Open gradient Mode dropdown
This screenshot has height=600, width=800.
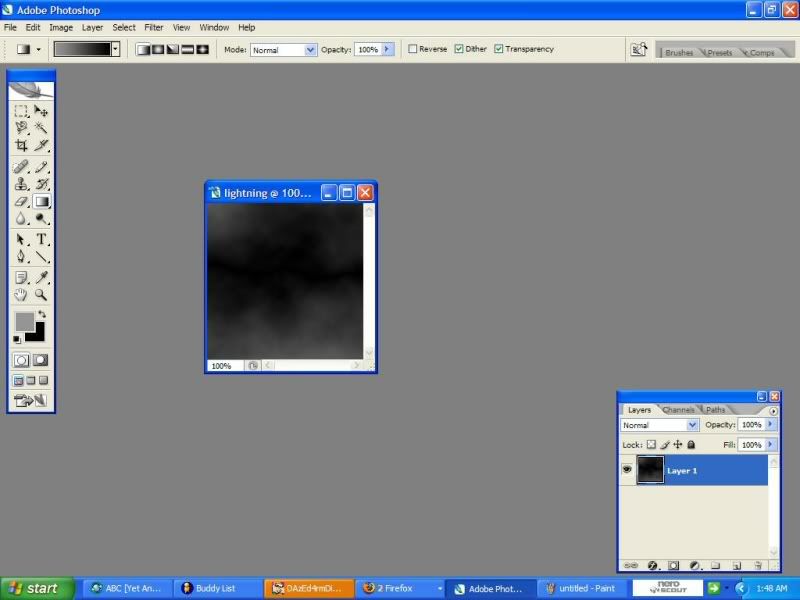pyautogui.click(x=284, y=49)
